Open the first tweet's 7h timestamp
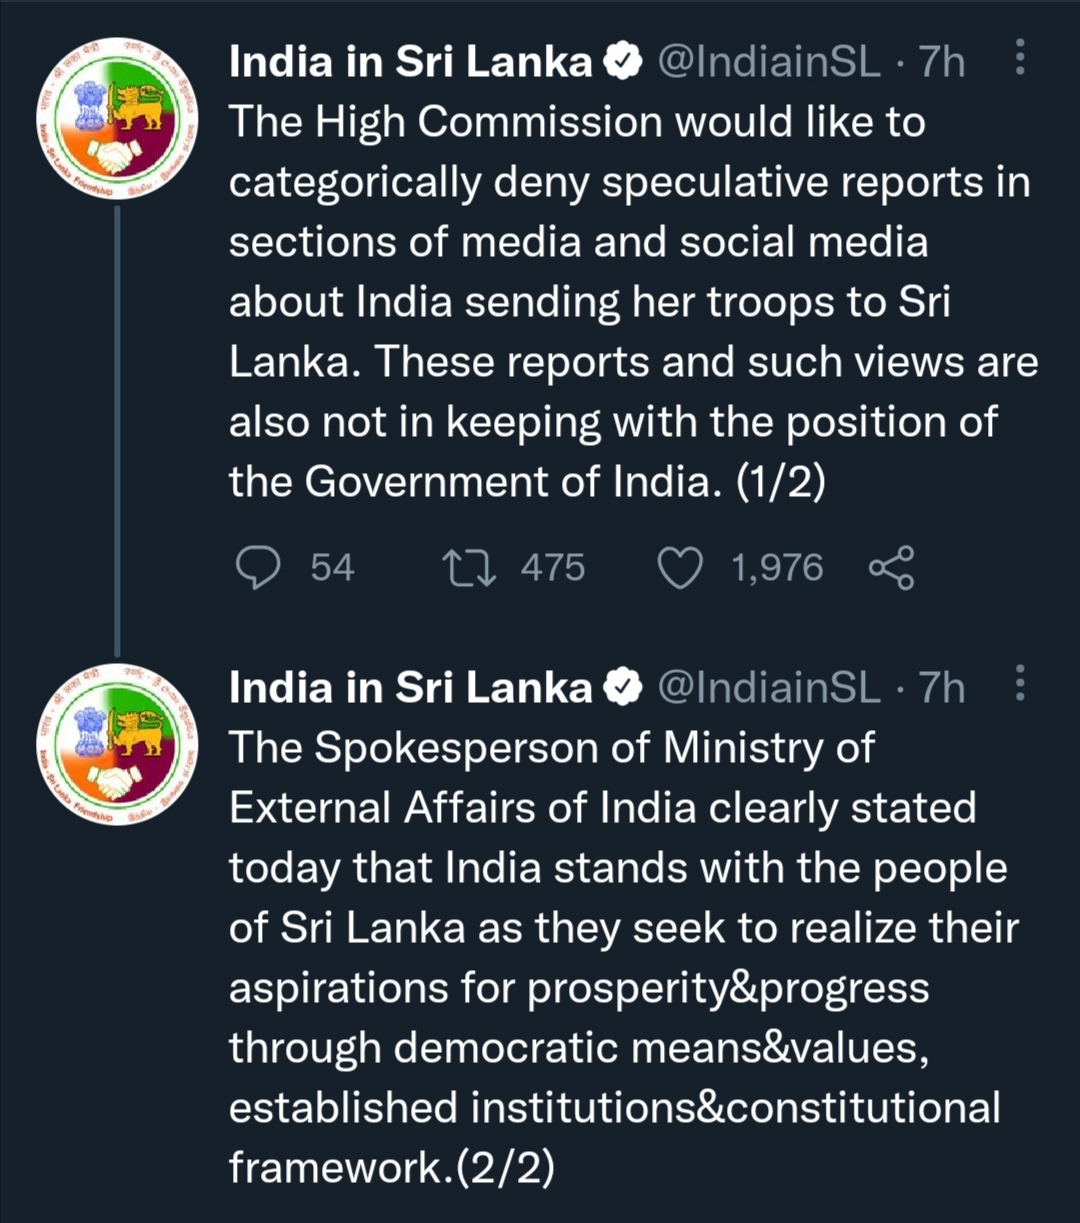Screen dimensions: 1080x1223 tap(942, 63)
